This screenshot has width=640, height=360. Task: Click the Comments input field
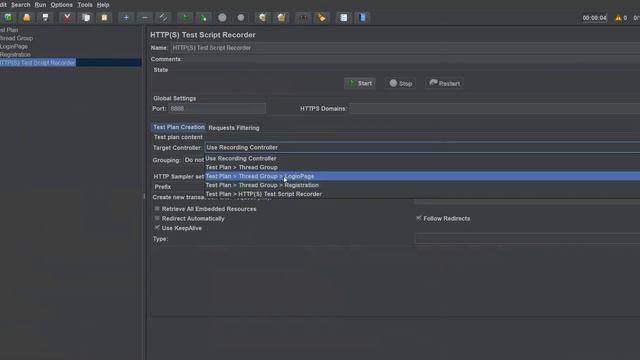coord(411,59)
